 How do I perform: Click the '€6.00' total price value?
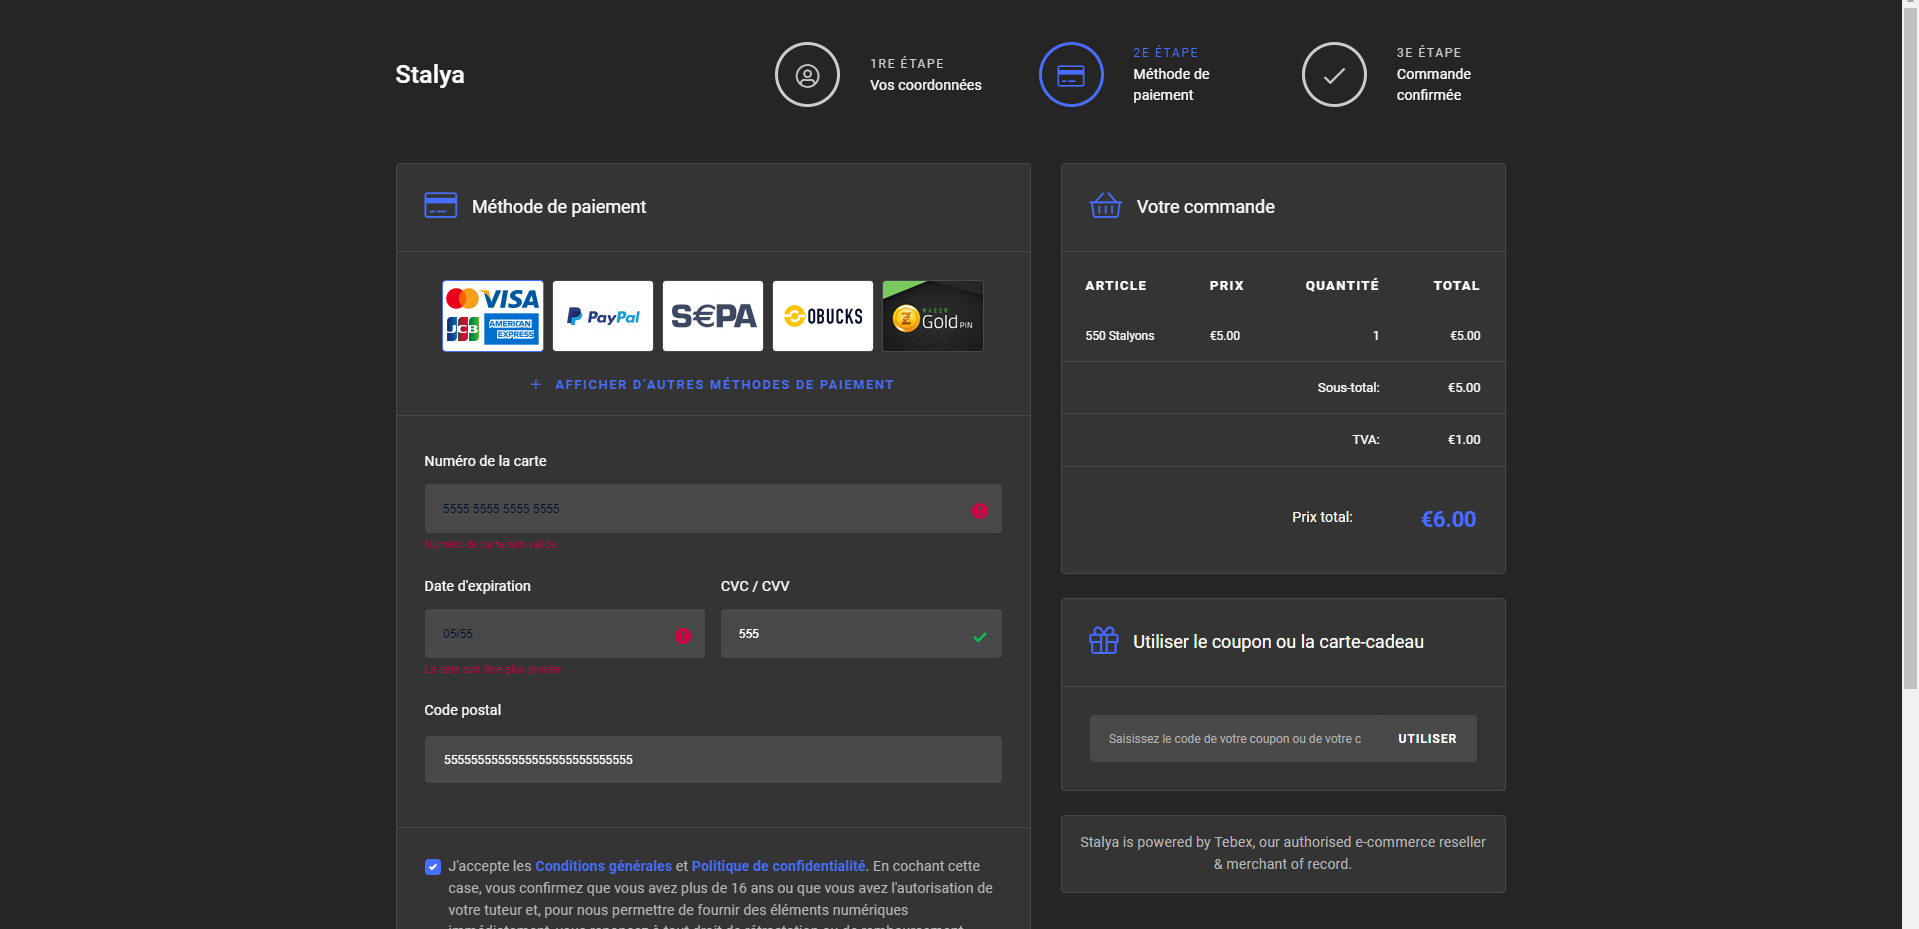click(1448, 519)
